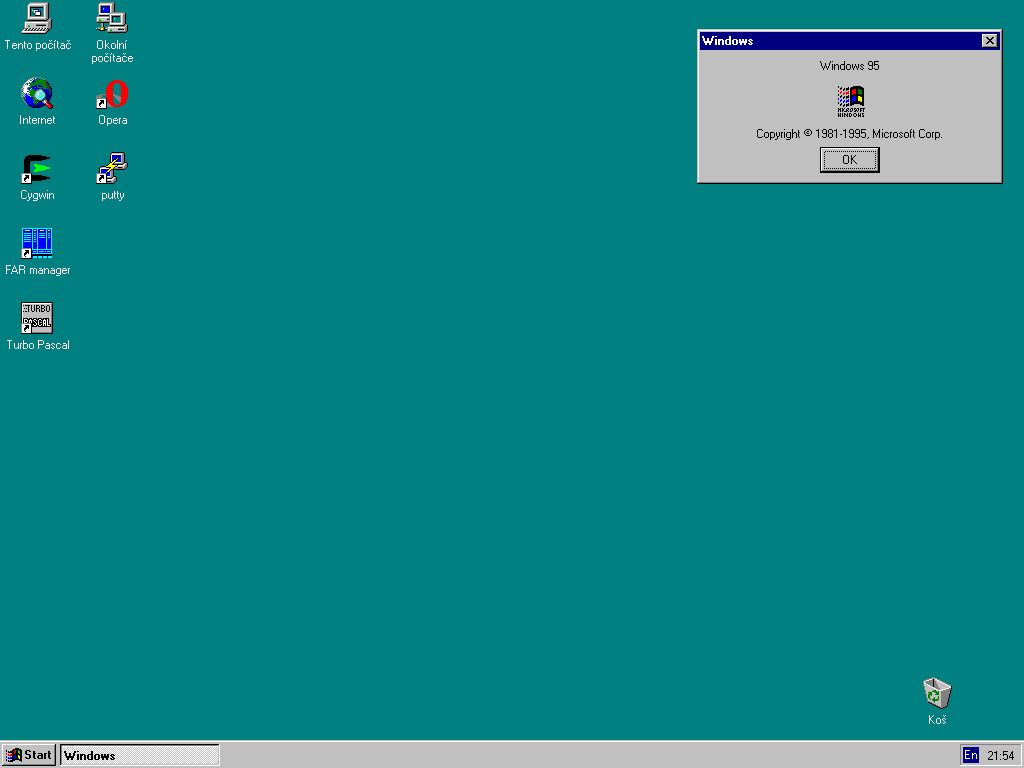
Task: Open the Start menu
Action: [29, 755]
